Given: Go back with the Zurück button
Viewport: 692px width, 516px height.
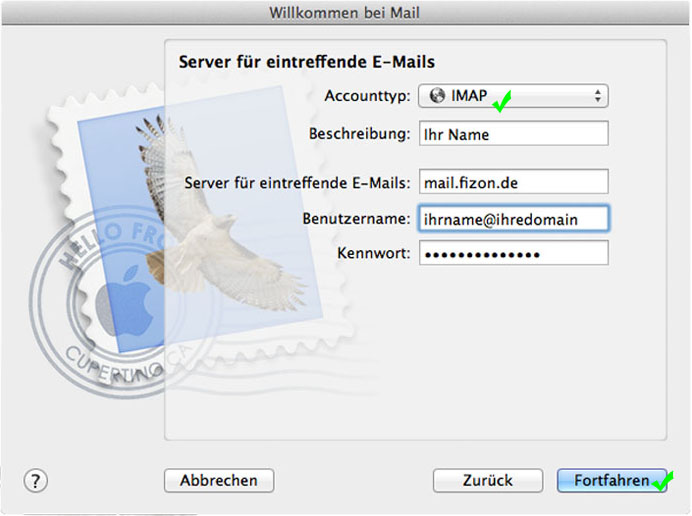Looking at the screenshot, I should click(488, 480).
